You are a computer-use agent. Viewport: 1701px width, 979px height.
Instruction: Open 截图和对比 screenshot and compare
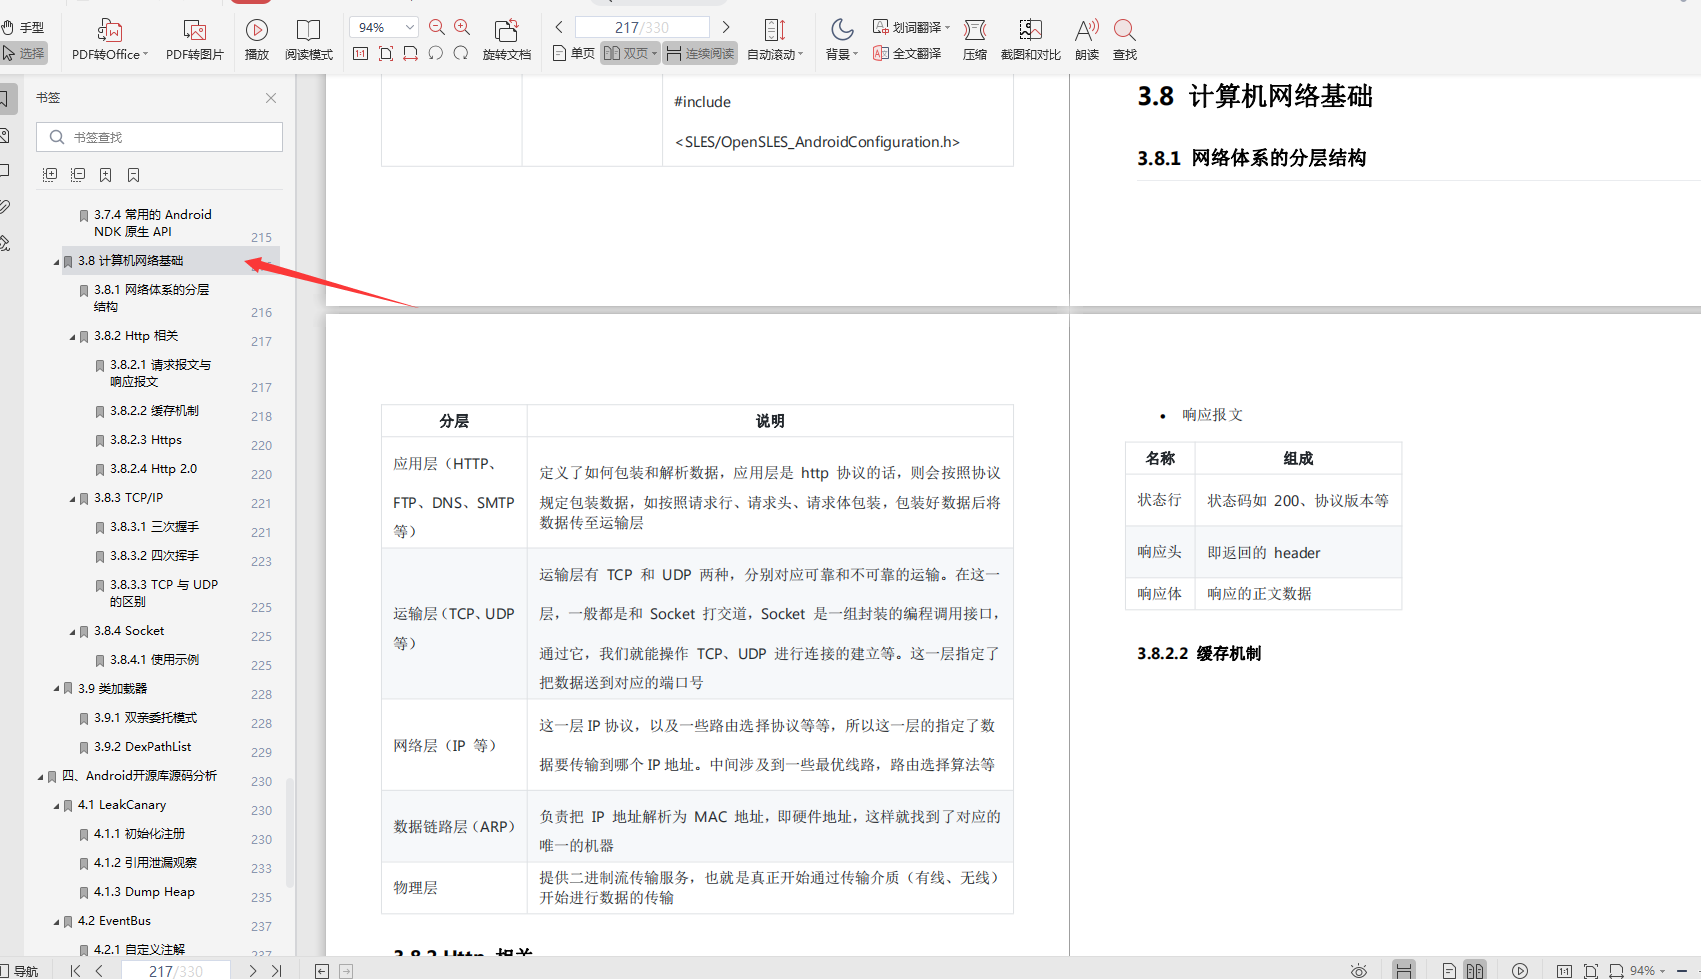pyautogui.click(x=1031, y=40)
